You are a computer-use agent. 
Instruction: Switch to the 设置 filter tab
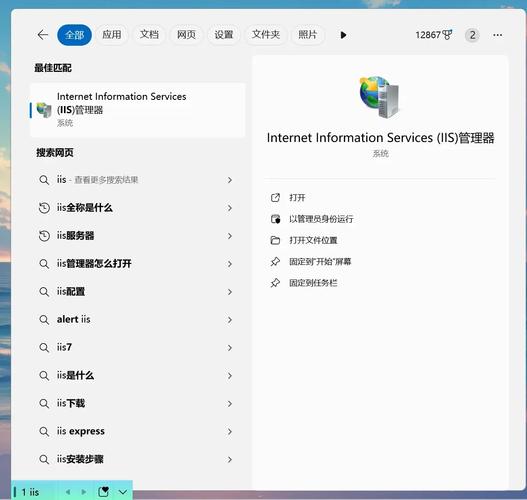click(224, 35)
